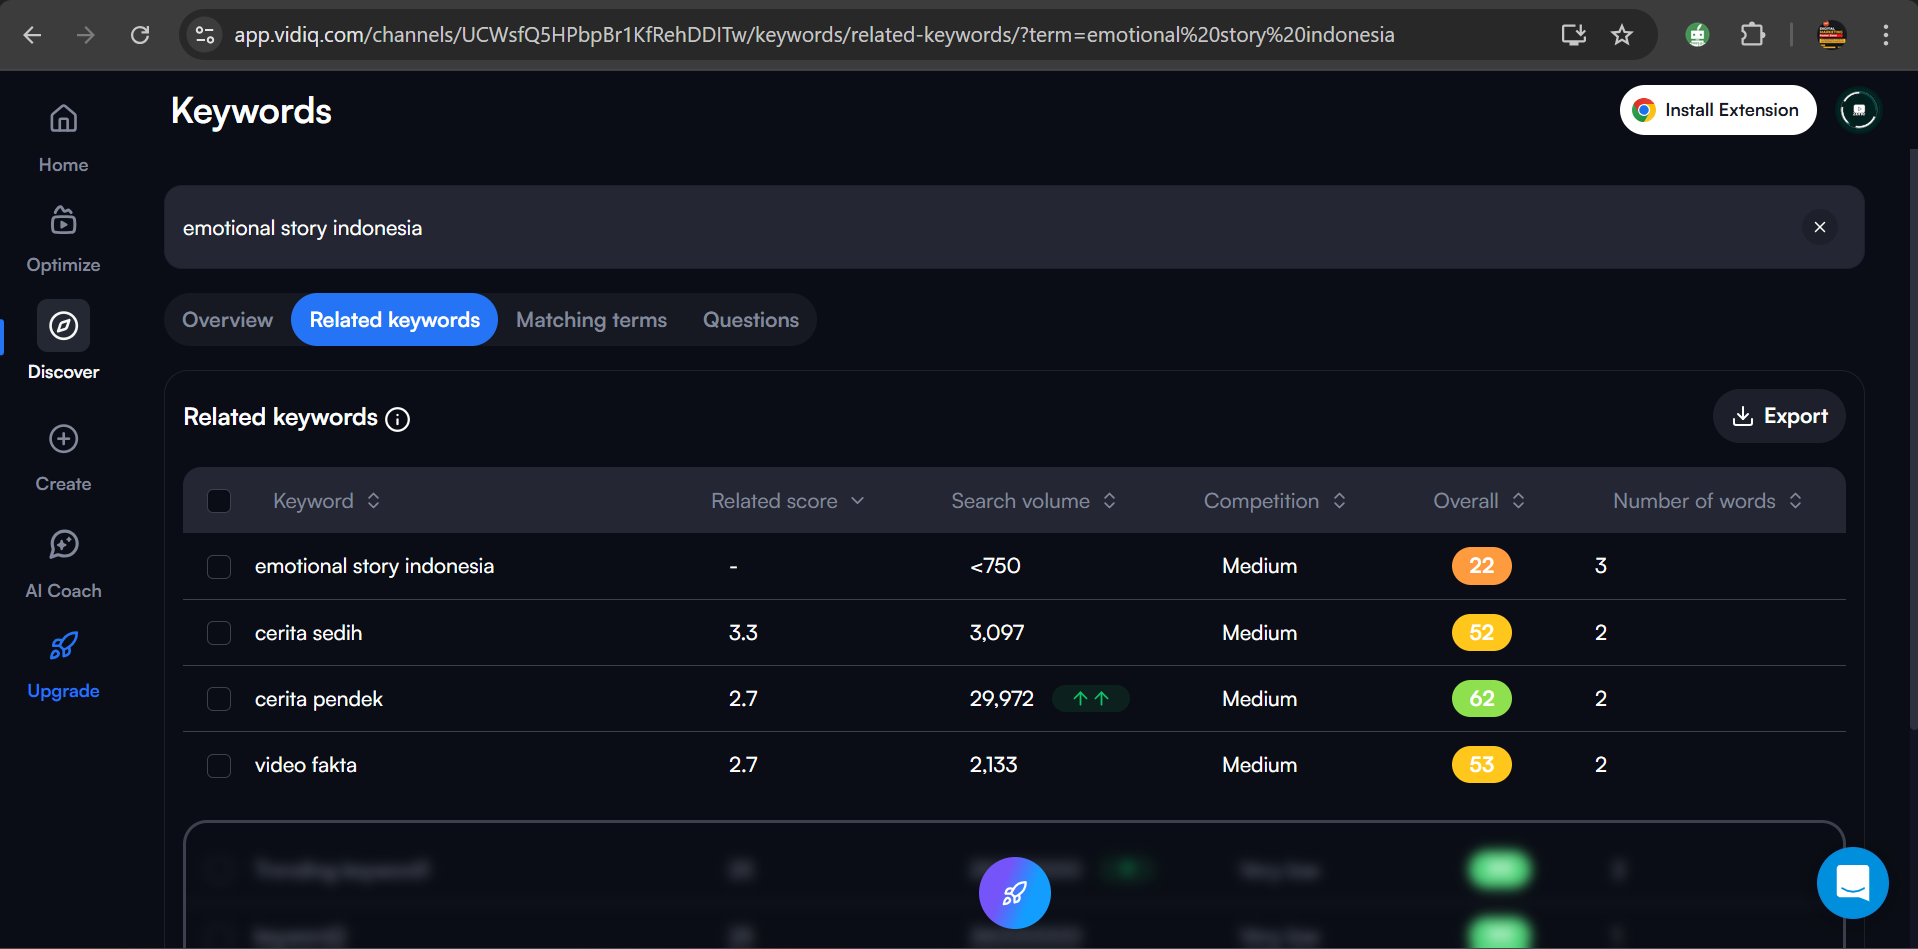Click the Related keywords info icon
Image resolution: width=1918 pixels, height=949 pixels.
(x=397, y=419)
